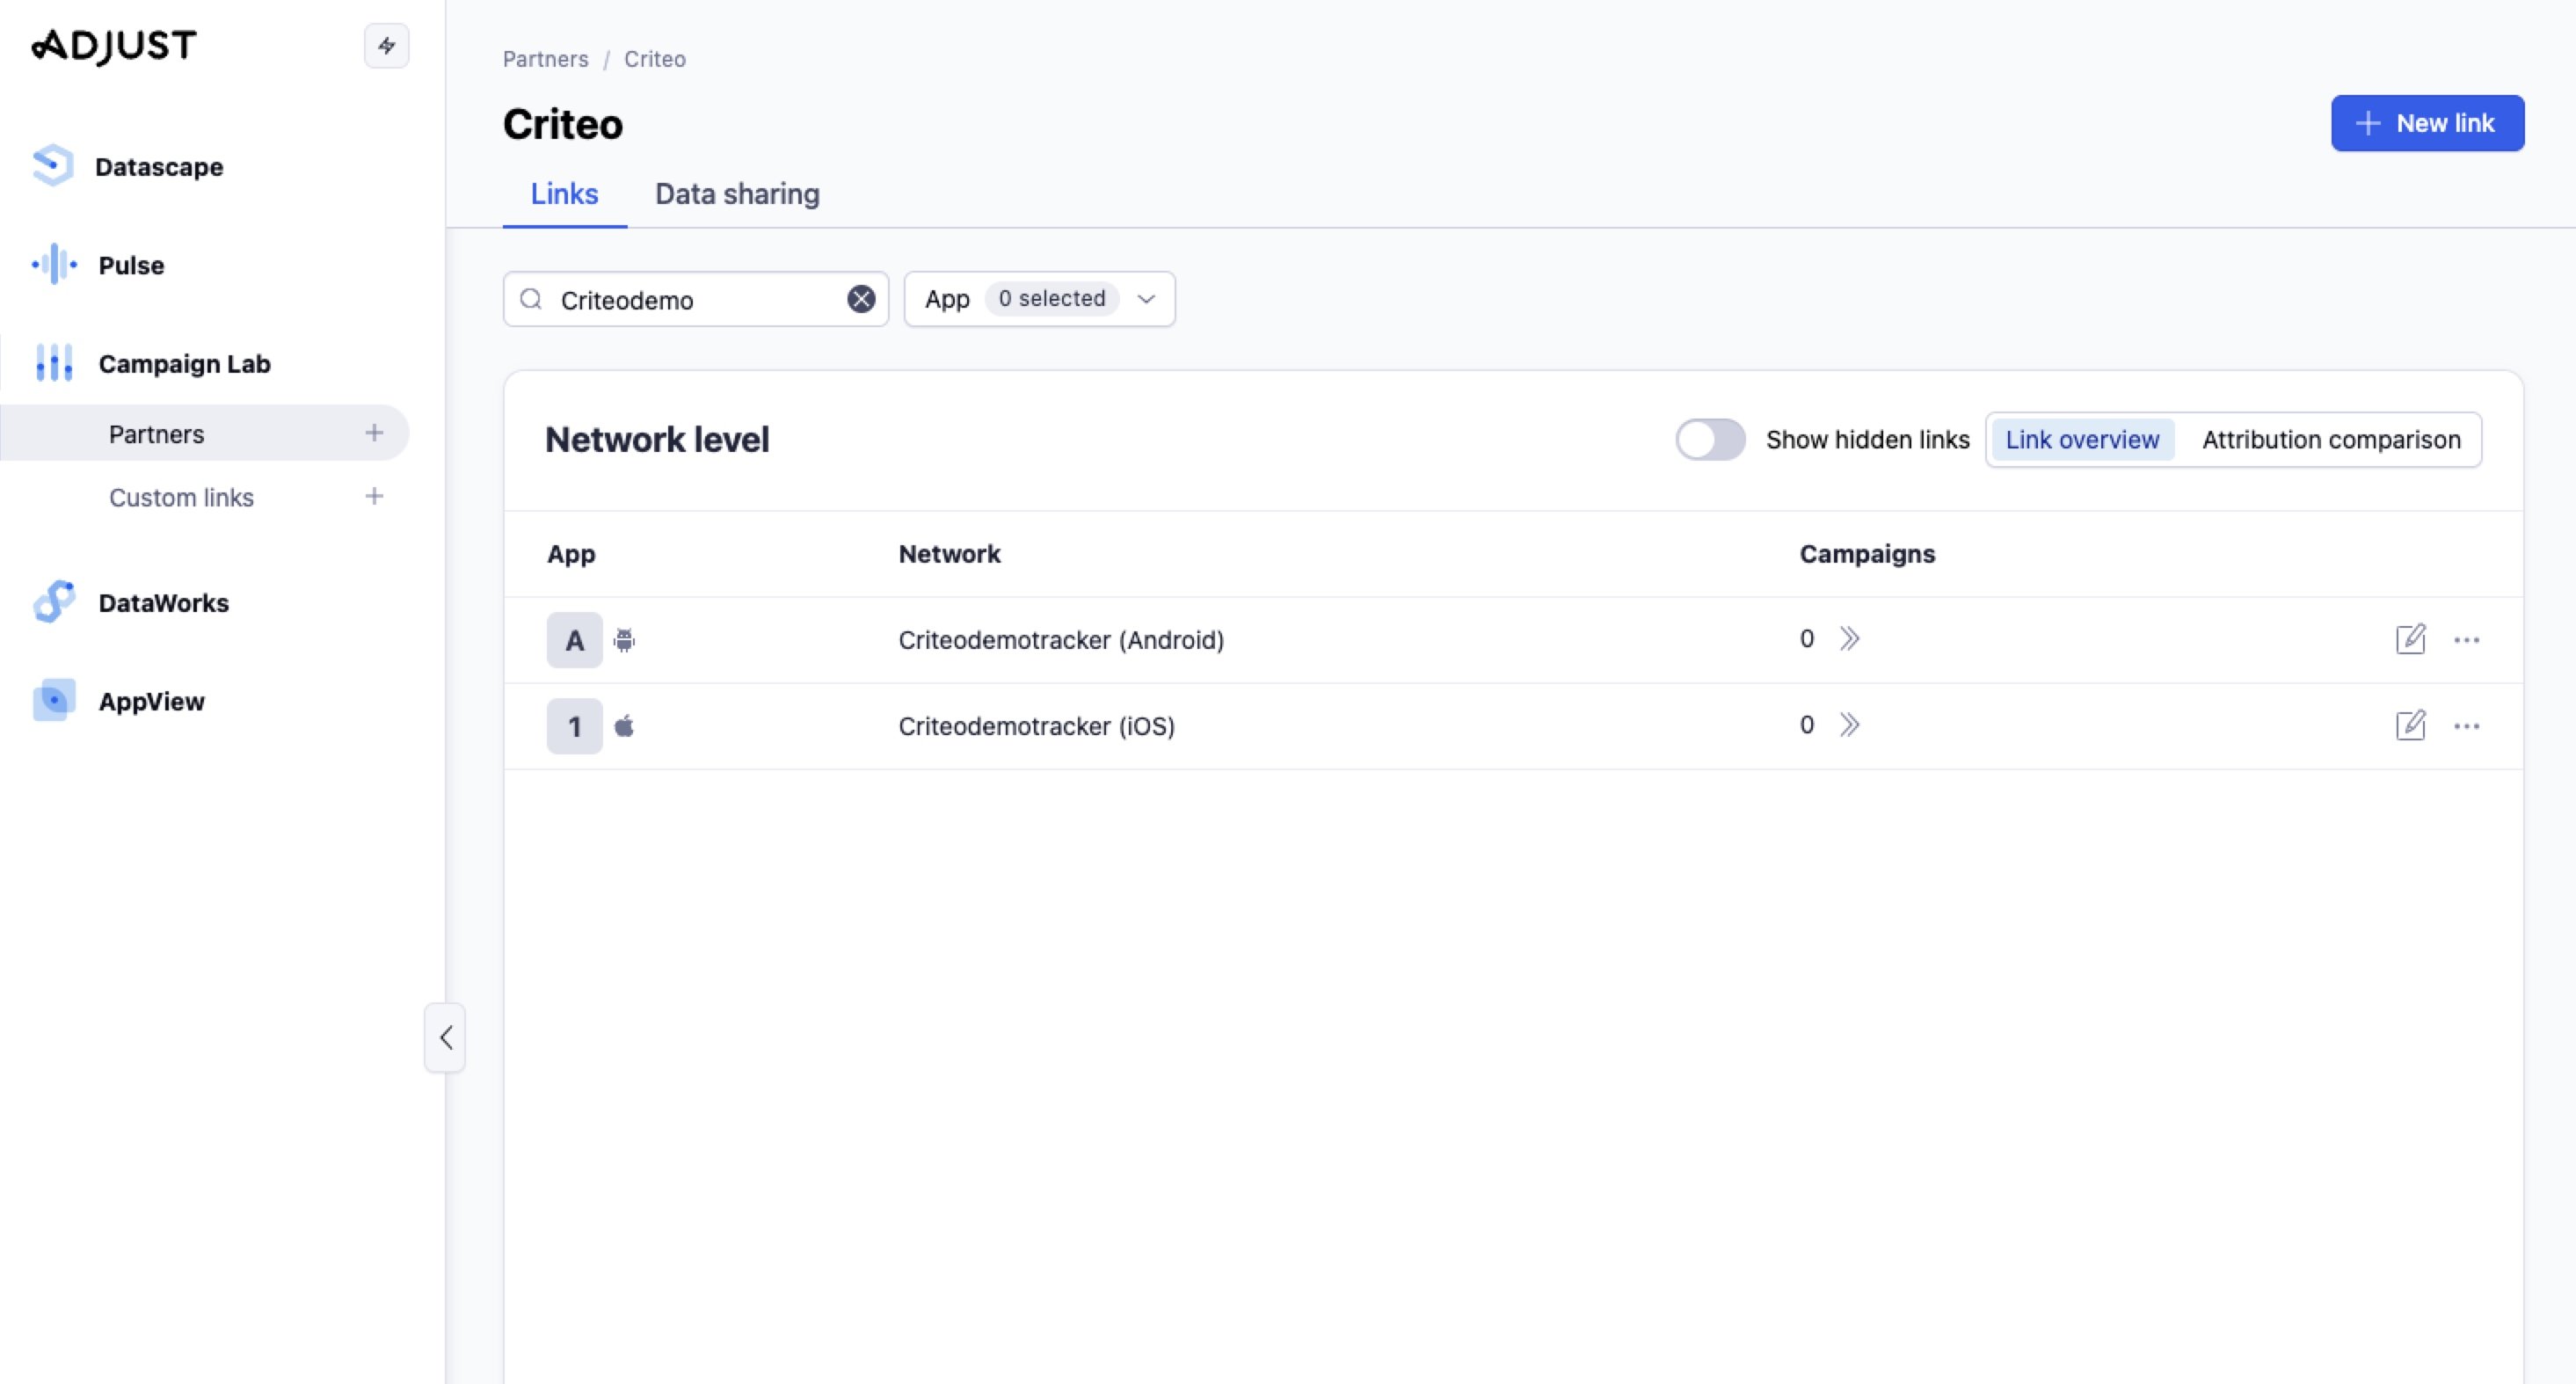Click the New link button
The height and width of the screenshot is (1384, 2576).
coord(2427,123)
